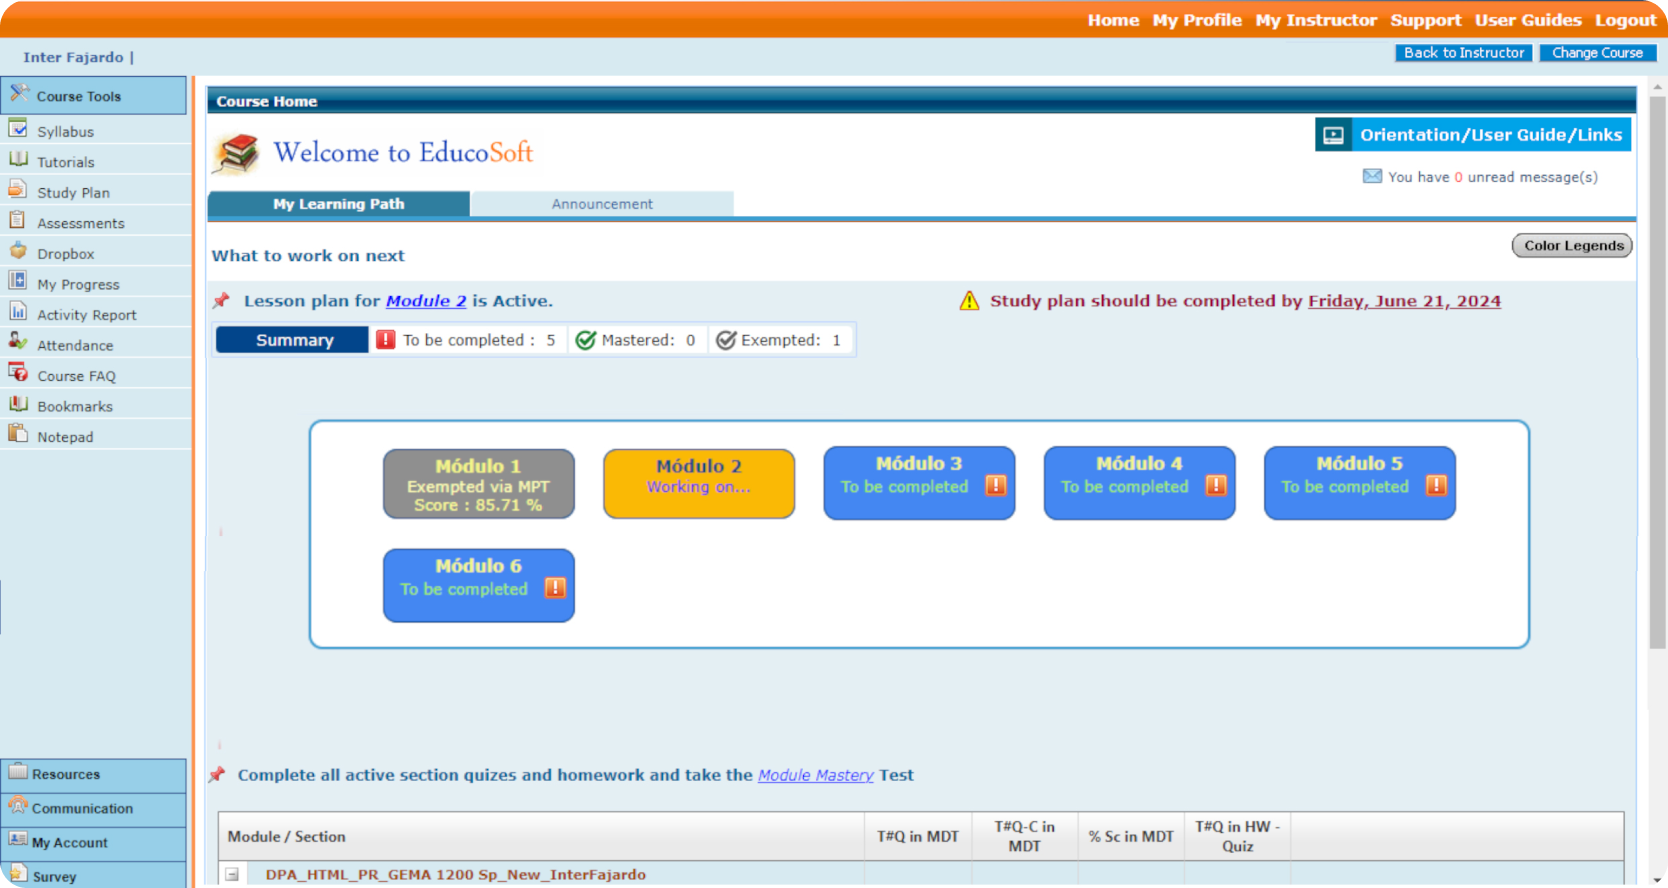Expand the My Account sidebar panel
The image size is (1668, 888).
(93, 843)
